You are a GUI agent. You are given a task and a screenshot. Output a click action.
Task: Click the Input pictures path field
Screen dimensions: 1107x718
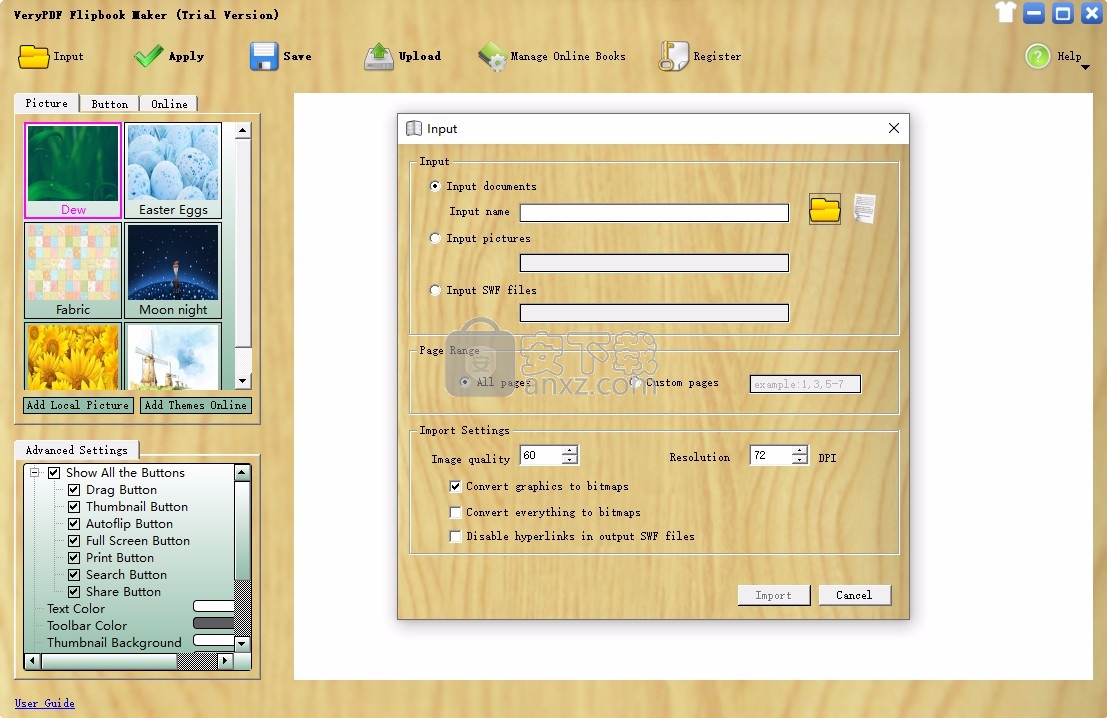pos(654,263)
